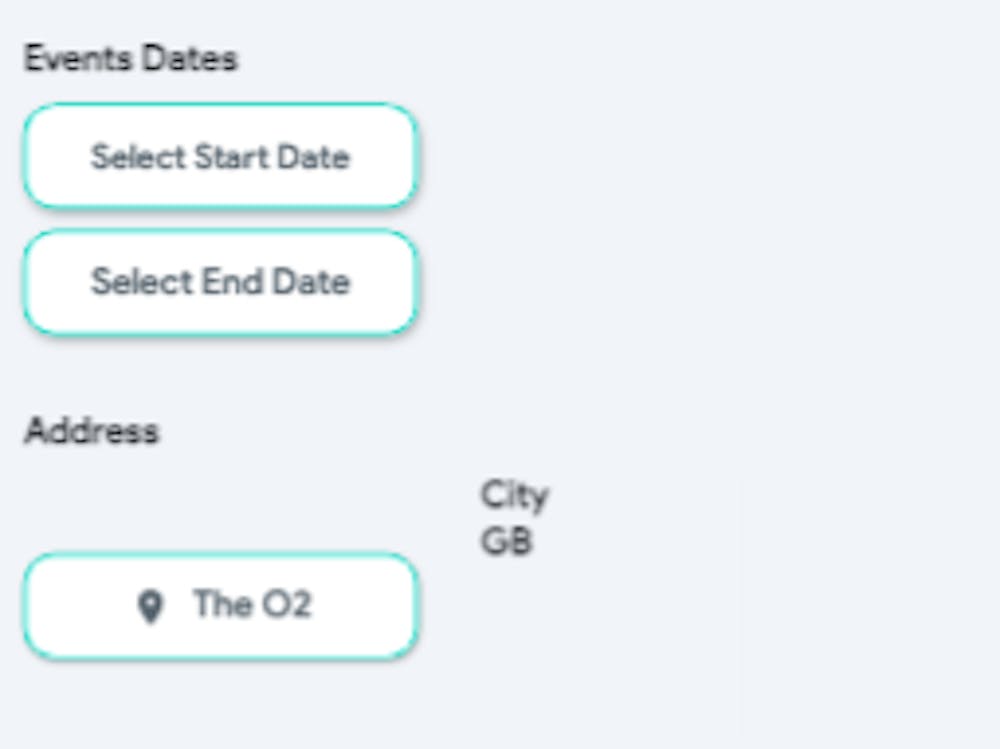Select the City text
This screenshot has height=749, width=1000.
(x=514, y=495)
